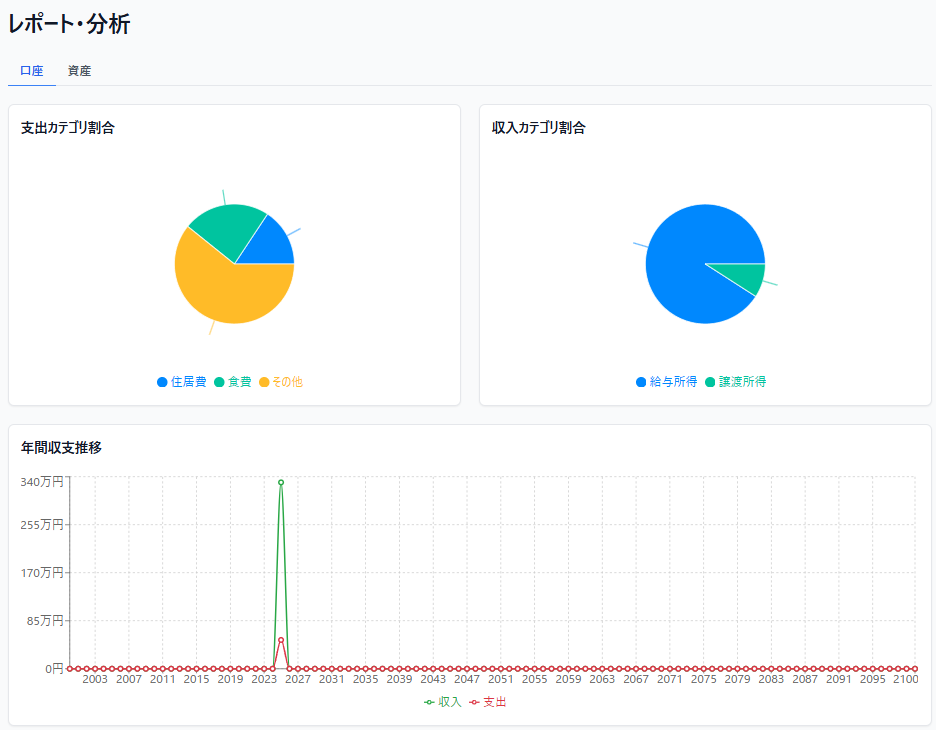The width and height of the screenshot is (936, 730).
Task: Switch to the 資産 tab
Action: 79,71
